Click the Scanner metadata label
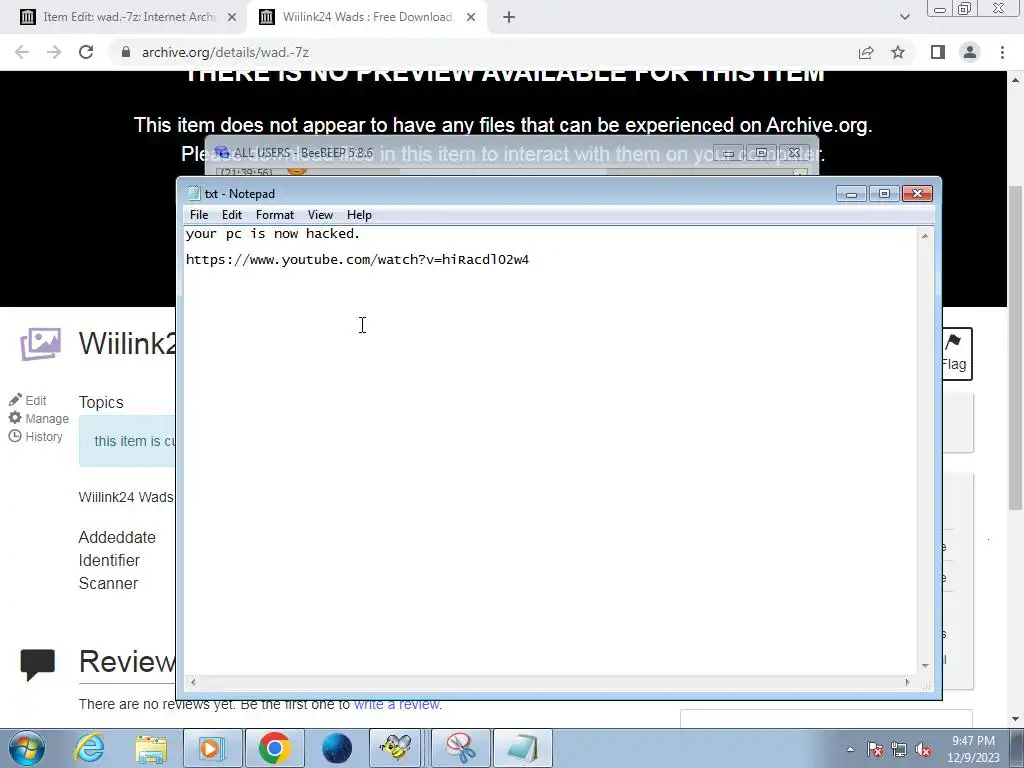Viewport: 1024px width, 768px height. coord(108,583)
